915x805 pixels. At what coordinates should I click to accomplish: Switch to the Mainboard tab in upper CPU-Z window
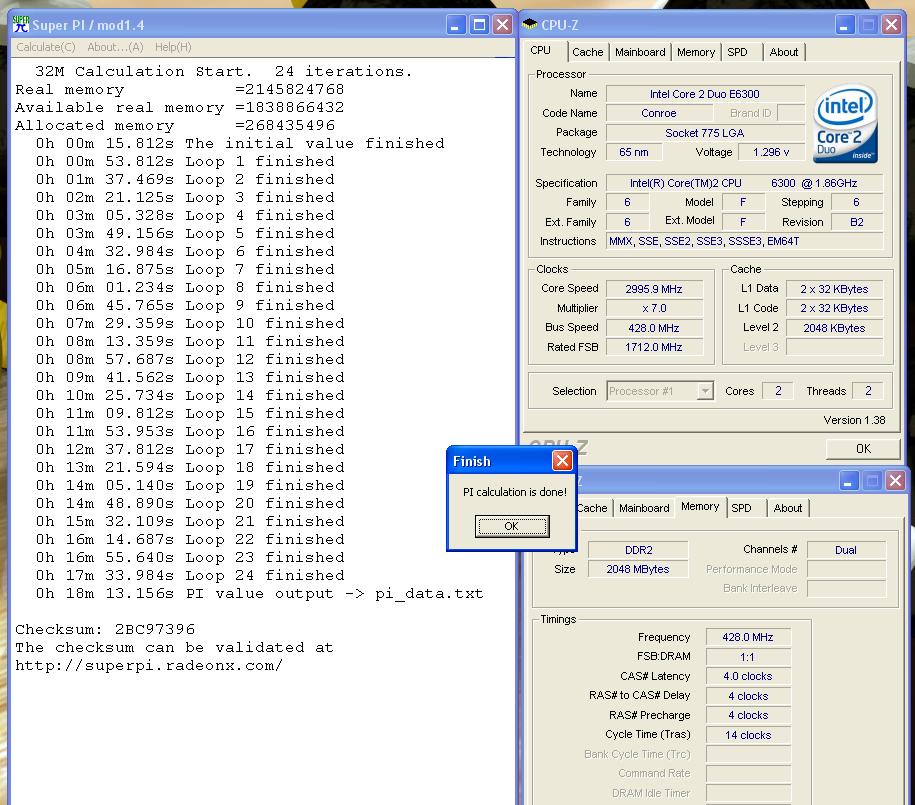[x=640, y=52]
